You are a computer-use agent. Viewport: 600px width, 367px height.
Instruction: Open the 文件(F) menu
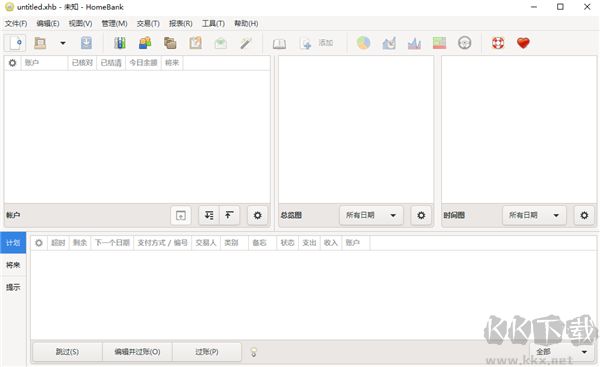coord(16,23)
